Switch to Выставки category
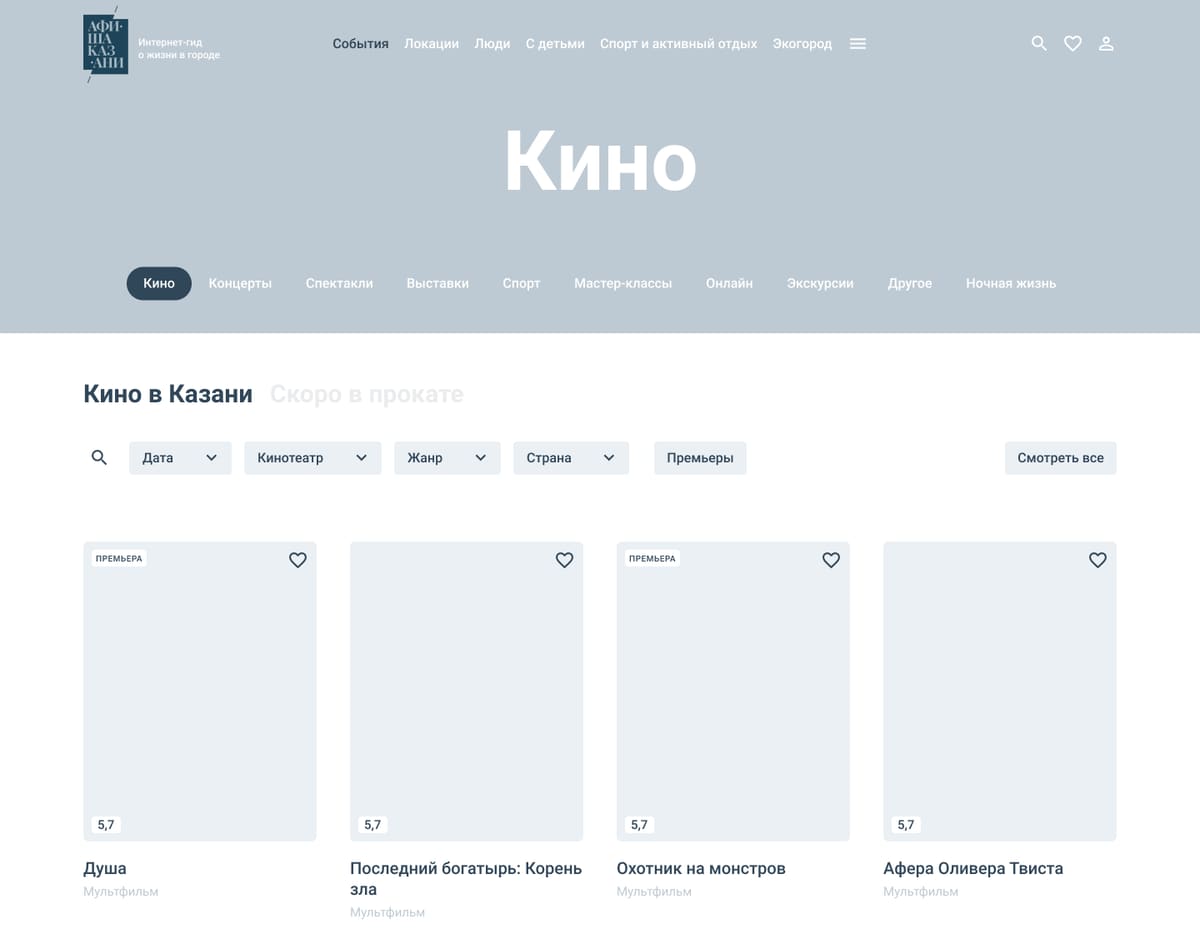This screenshot has height=933, width=1200. (x=438, y=283)
